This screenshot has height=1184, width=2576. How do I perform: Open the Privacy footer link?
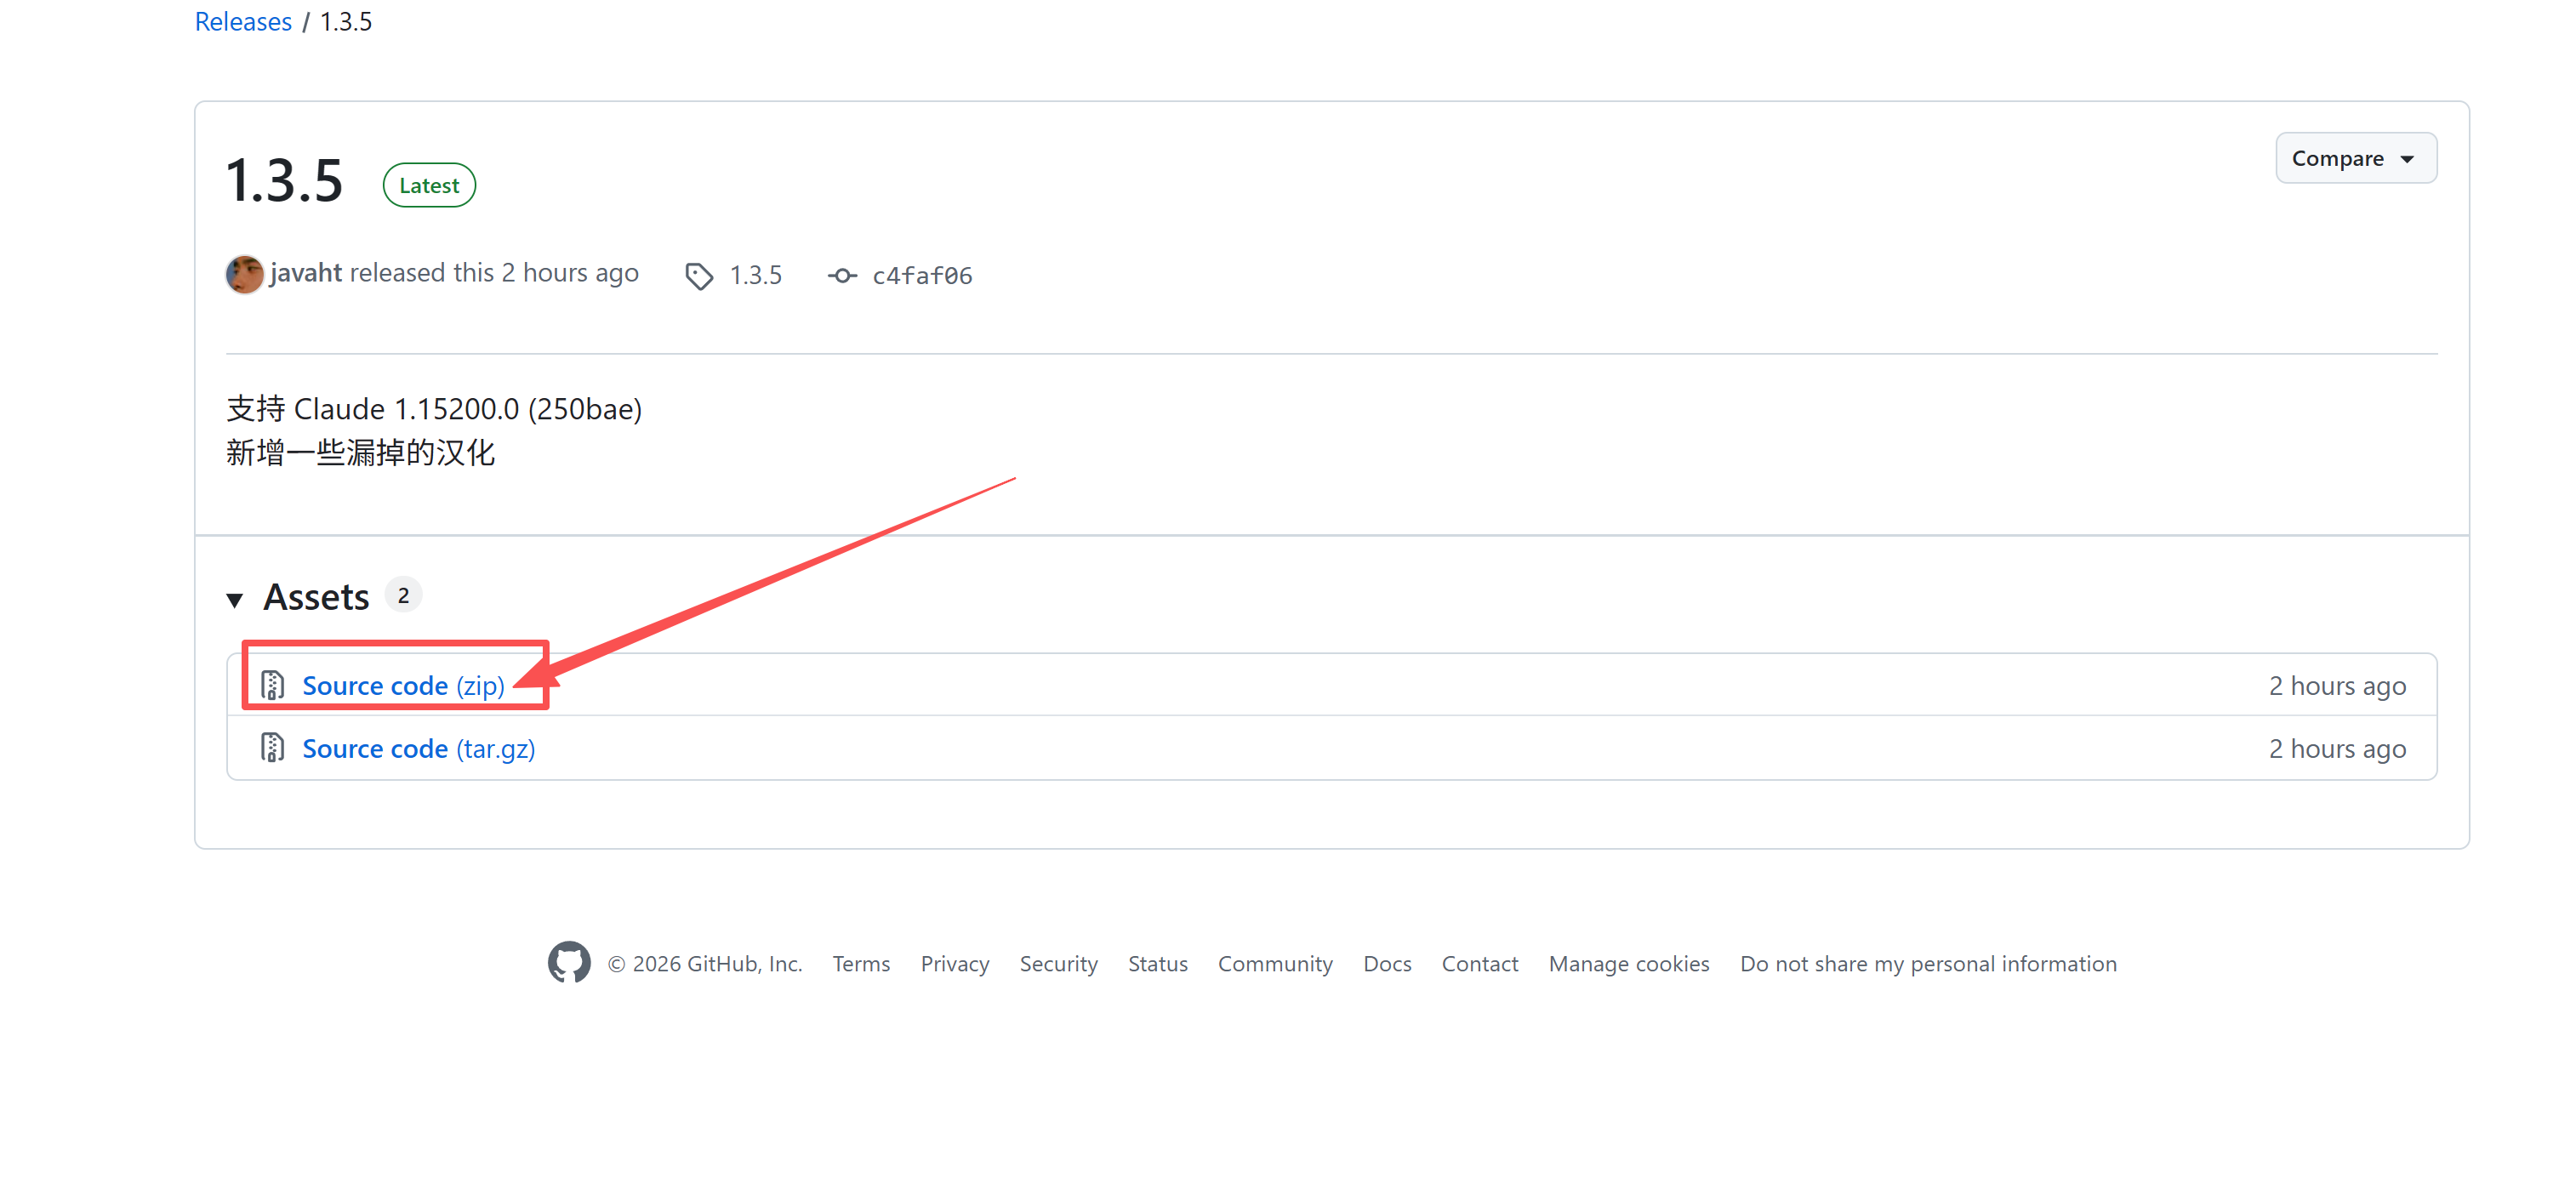955,964
